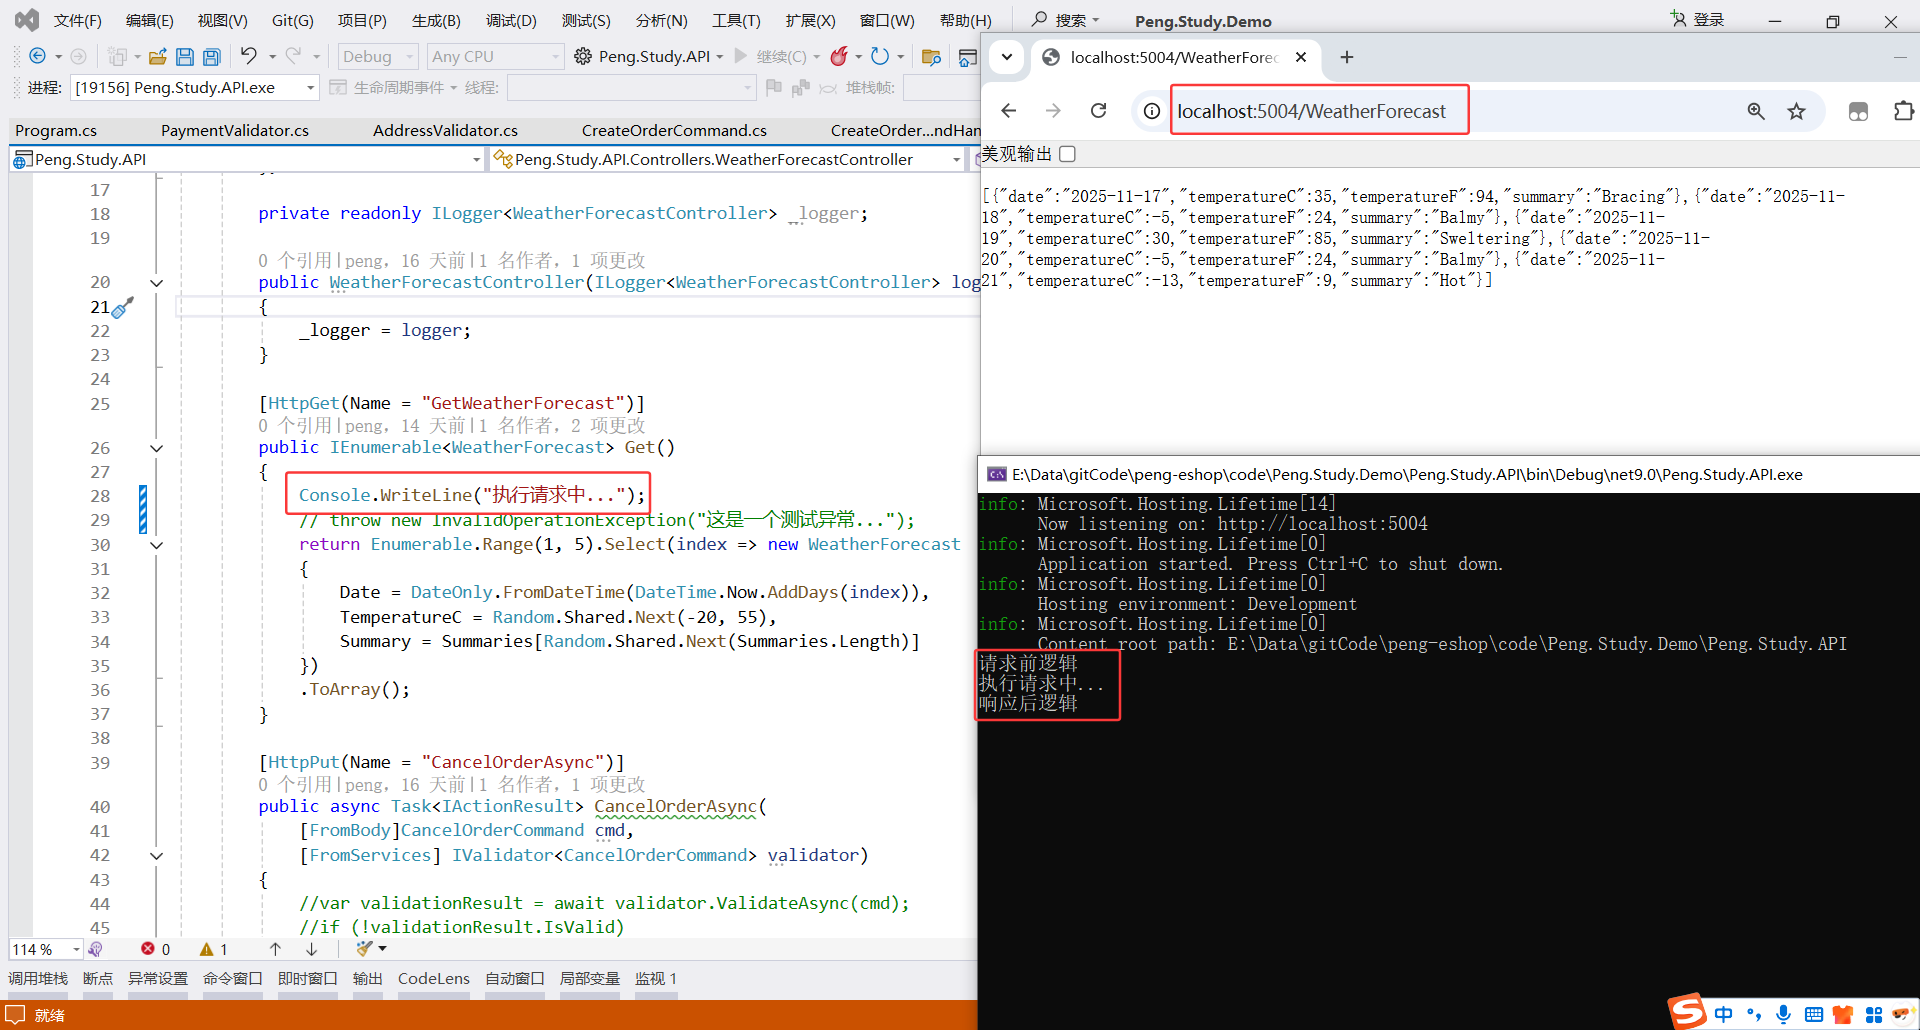Screen dimensions: 1920x1030
Task: Open the find in files folder-search icon
Action: click(931, 57)
